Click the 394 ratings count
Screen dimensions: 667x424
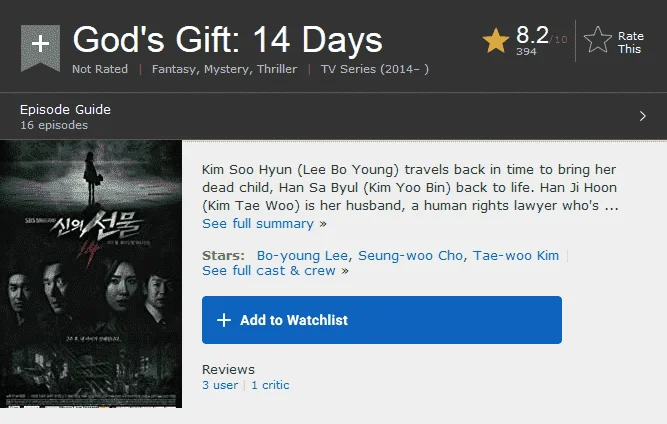click(x=526, y=51)
